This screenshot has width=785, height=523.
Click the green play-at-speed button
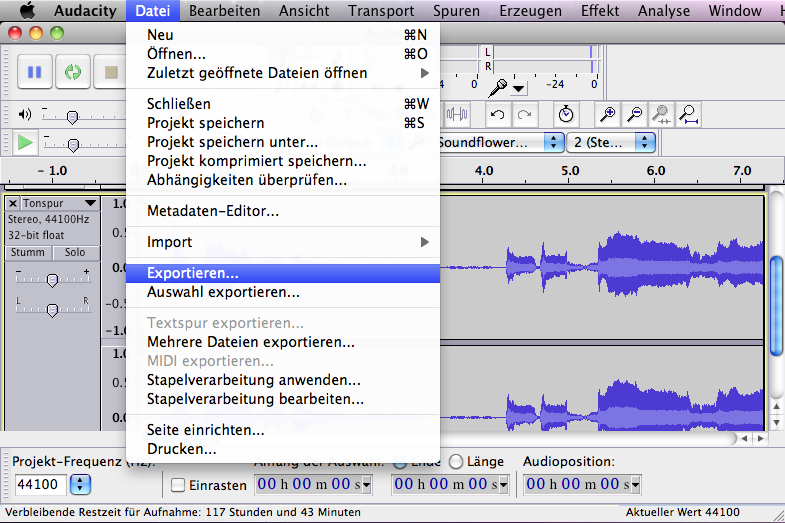click(26, 143)
